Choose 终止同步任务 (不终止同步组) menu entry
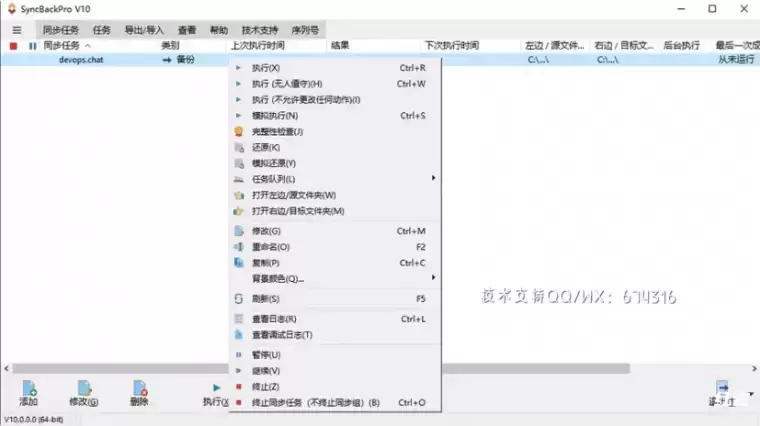The image size is (760, 426). (x=335, y=403)
